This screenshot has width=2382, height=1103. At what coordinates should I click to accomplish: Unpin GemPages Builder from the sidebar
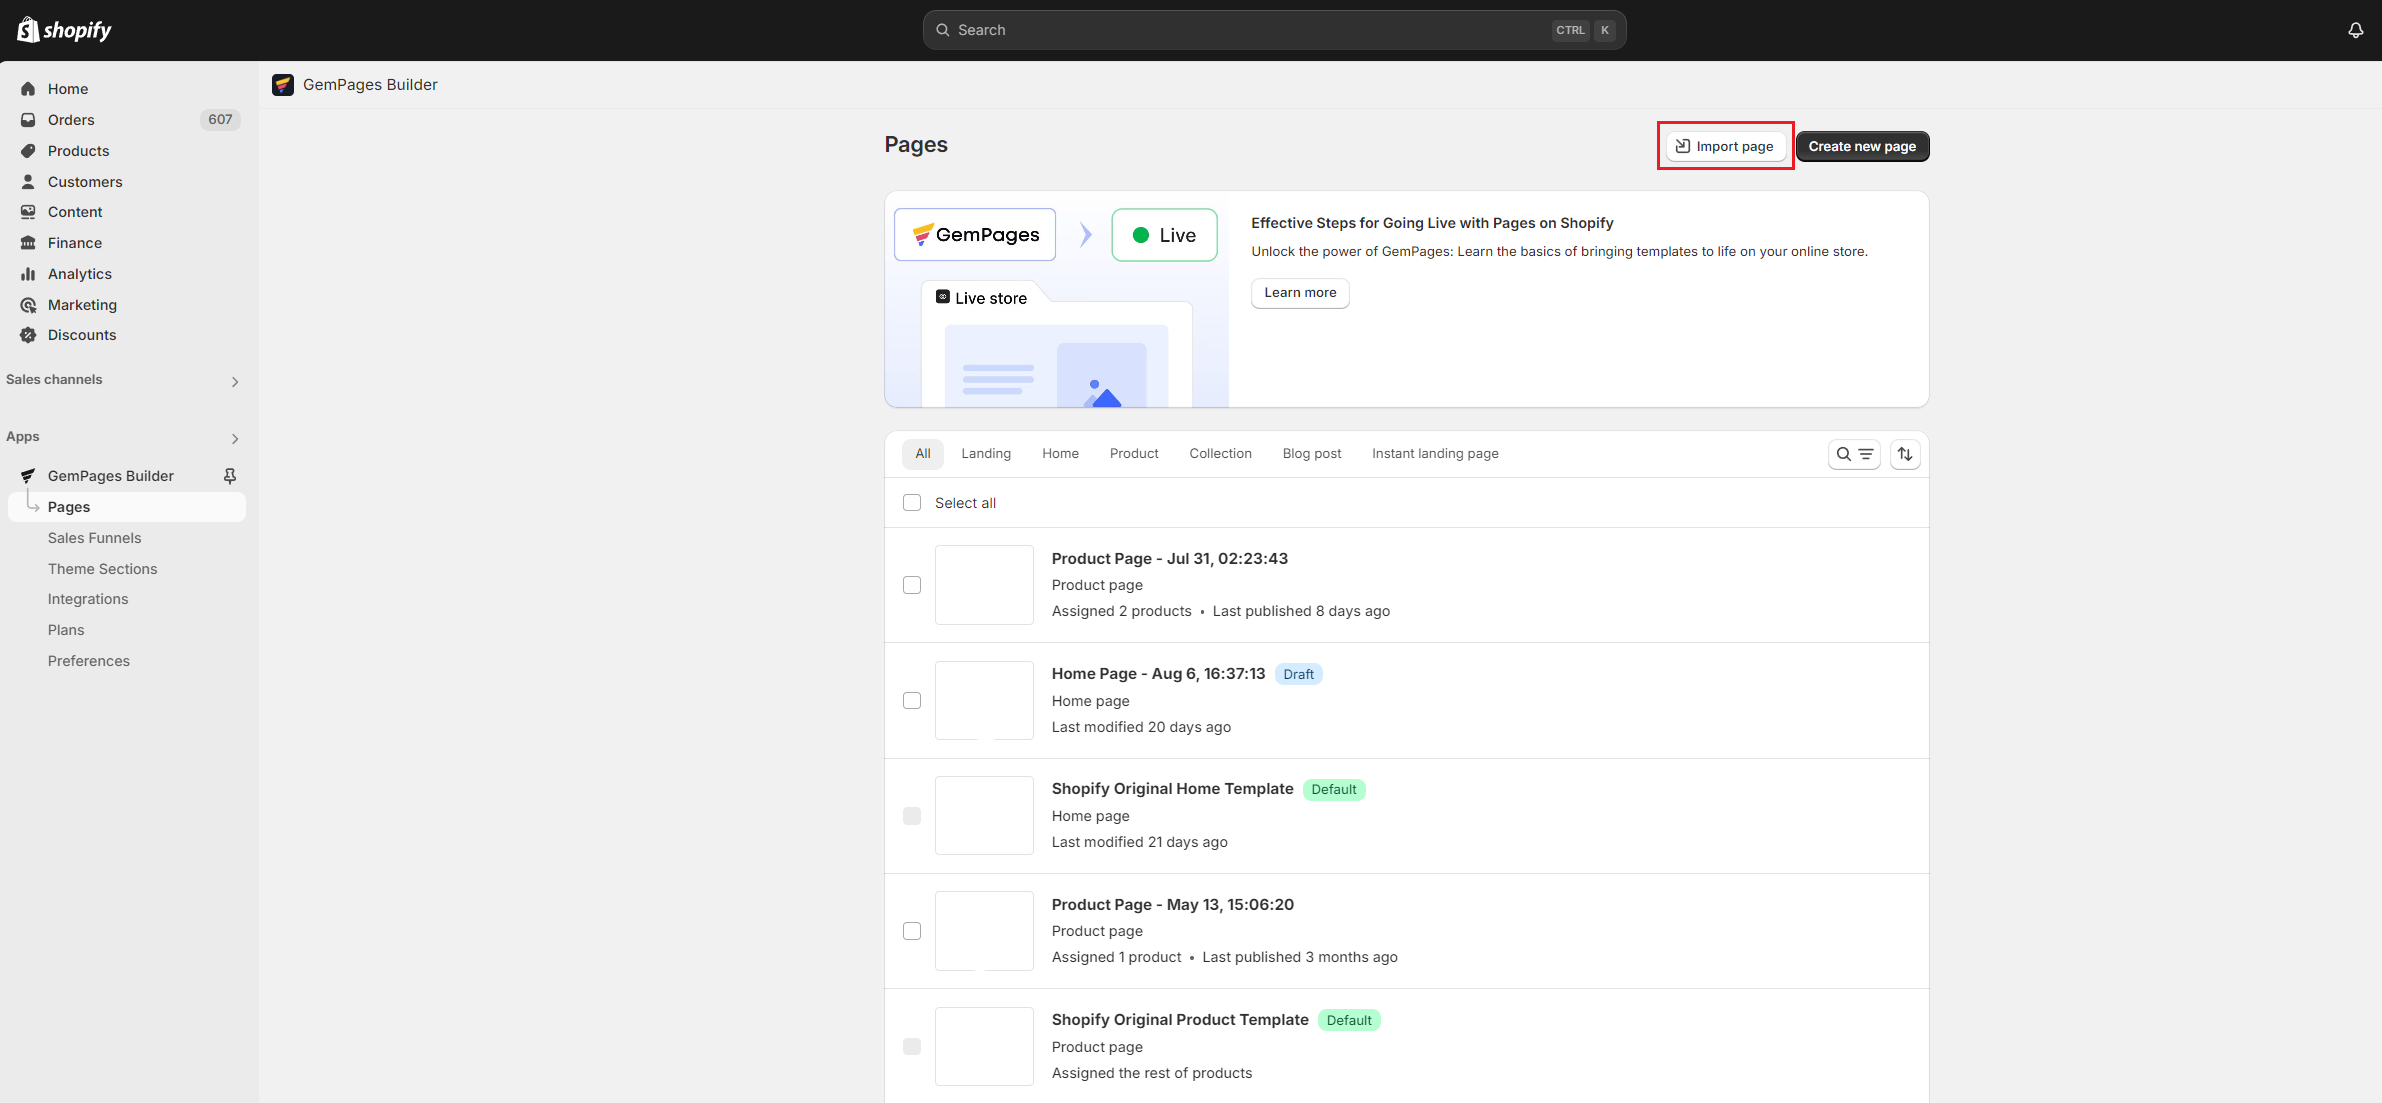point(230,475)
